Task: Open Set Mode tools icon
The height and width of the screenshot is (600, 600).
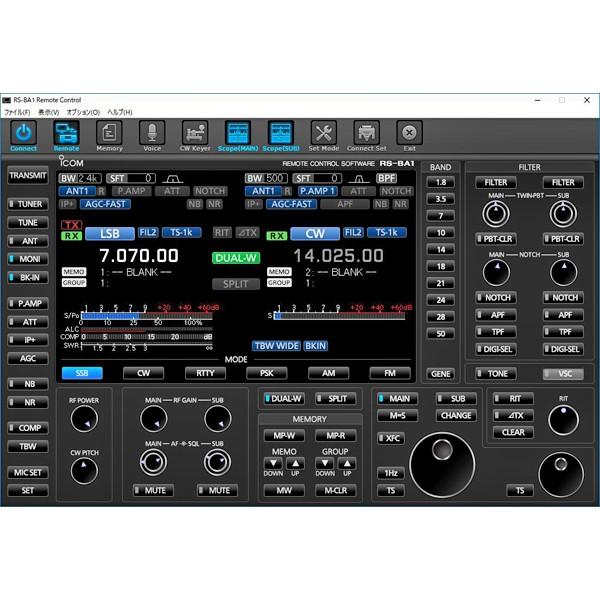Action: click(324, 133)
